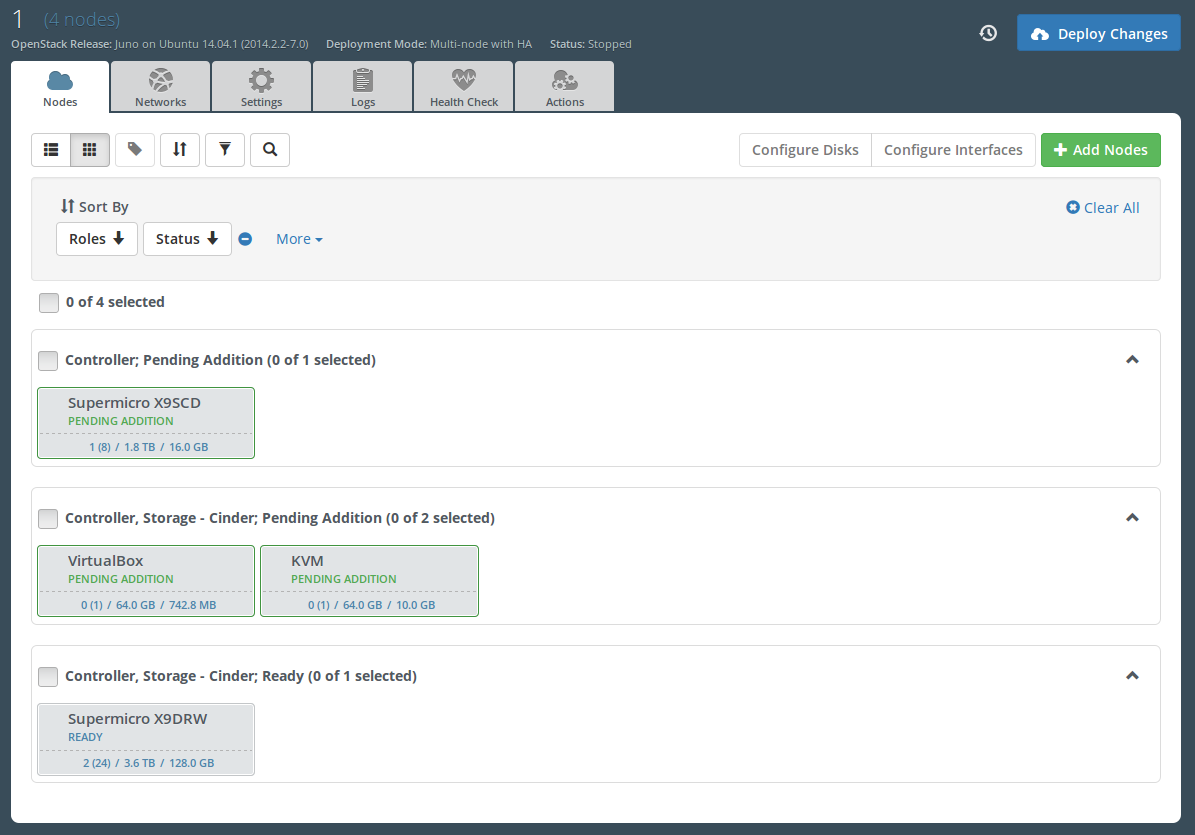Collapse the Controller; Pending Addition group
This screenshot has width=1195, height=835.
pos(1132,360)
